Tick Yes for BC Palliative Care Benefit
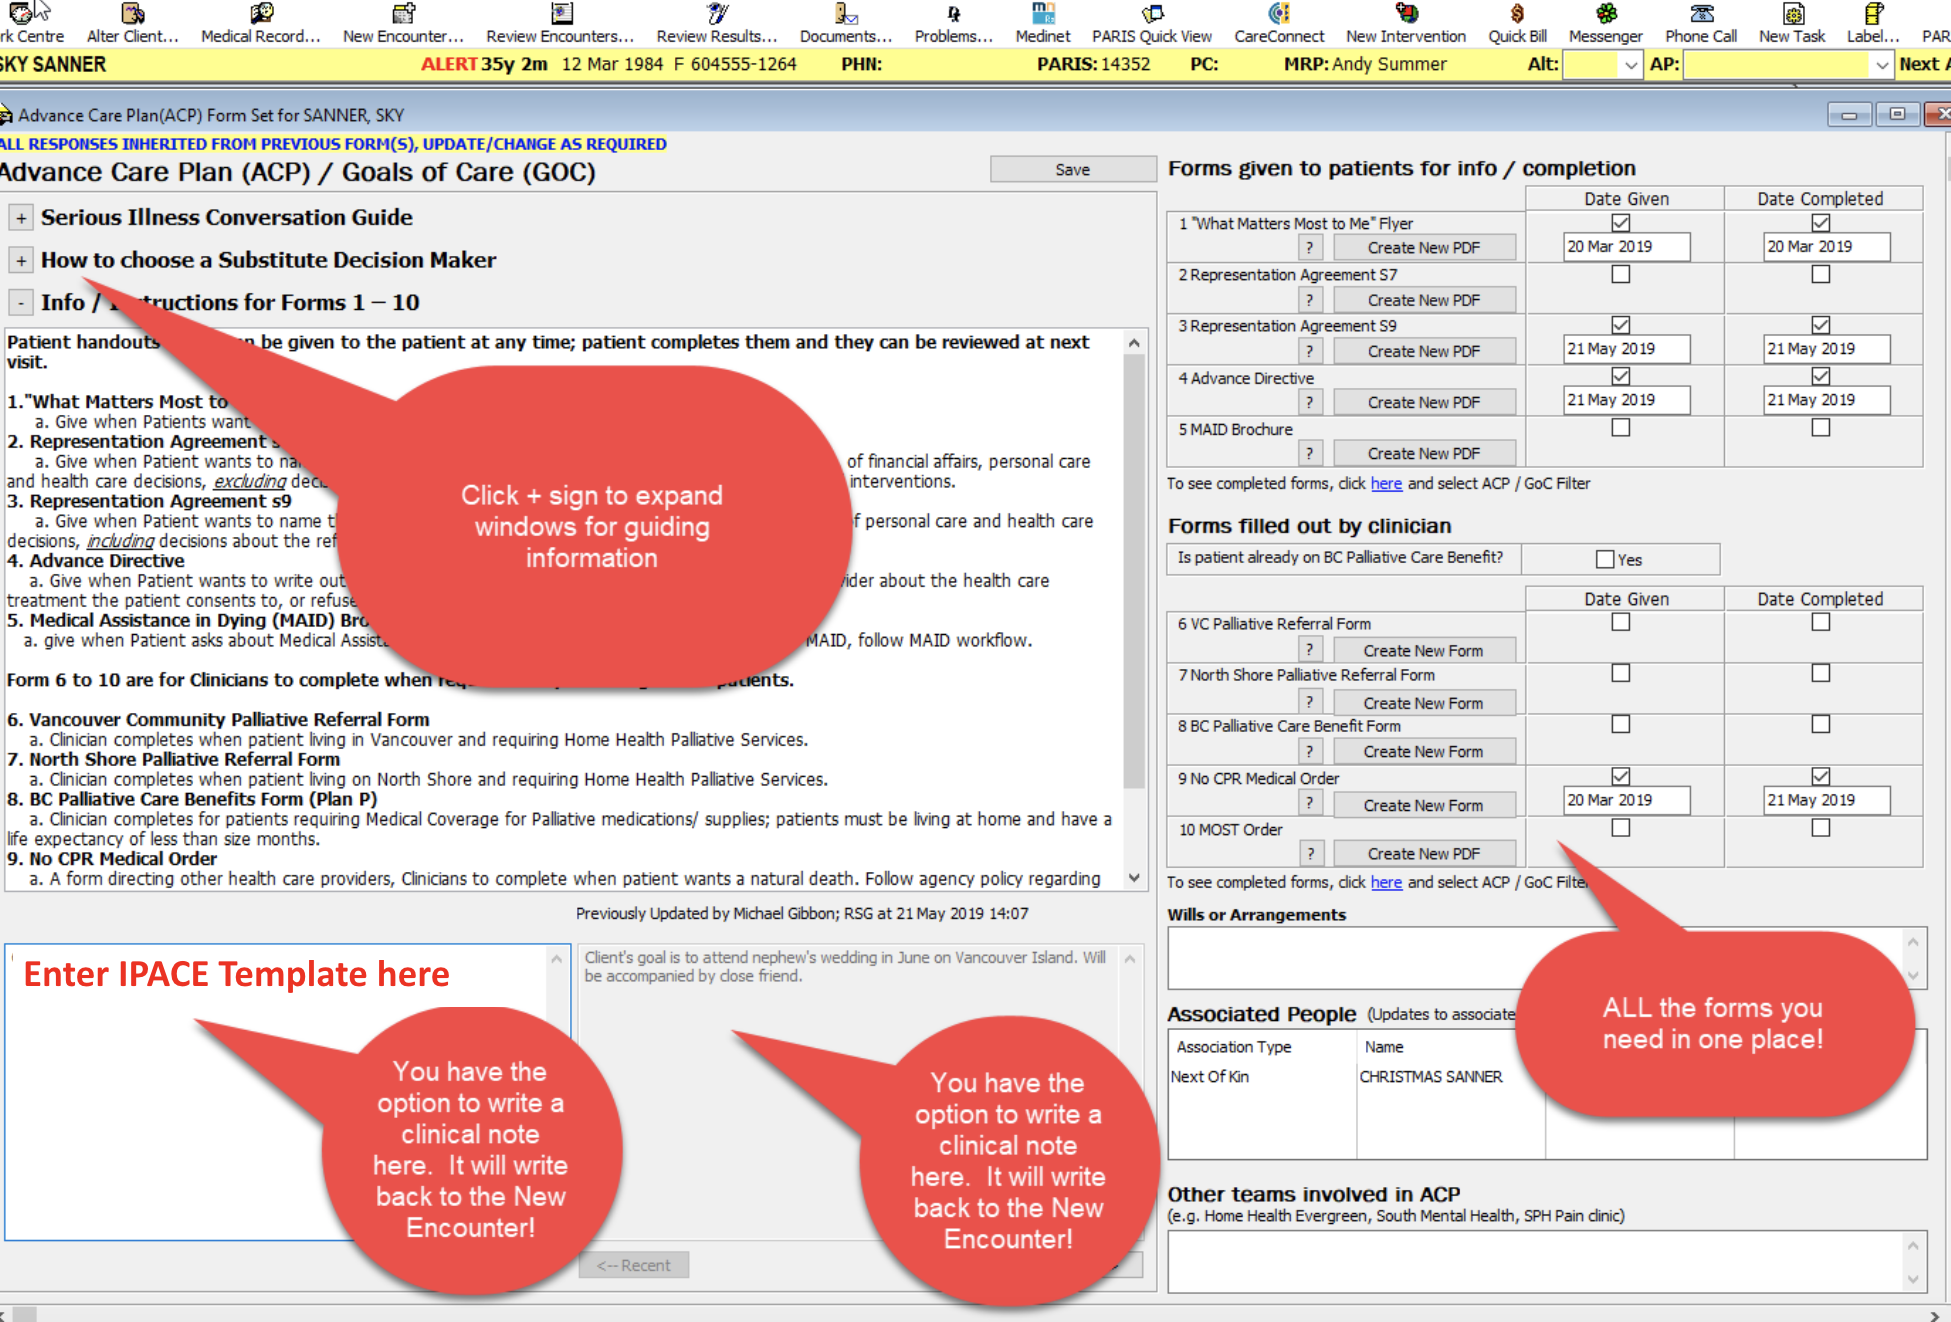 click(1605, 559)
